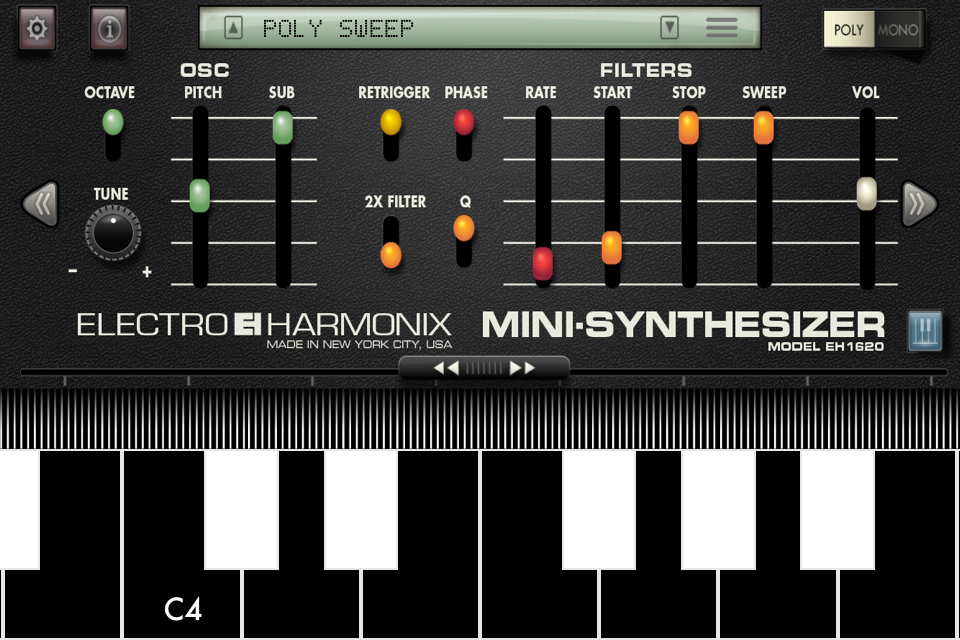Image resolution: width=960 pixels, height=640 pixels.
Task: Click the OSC section heading
Action: pos(204,70)
